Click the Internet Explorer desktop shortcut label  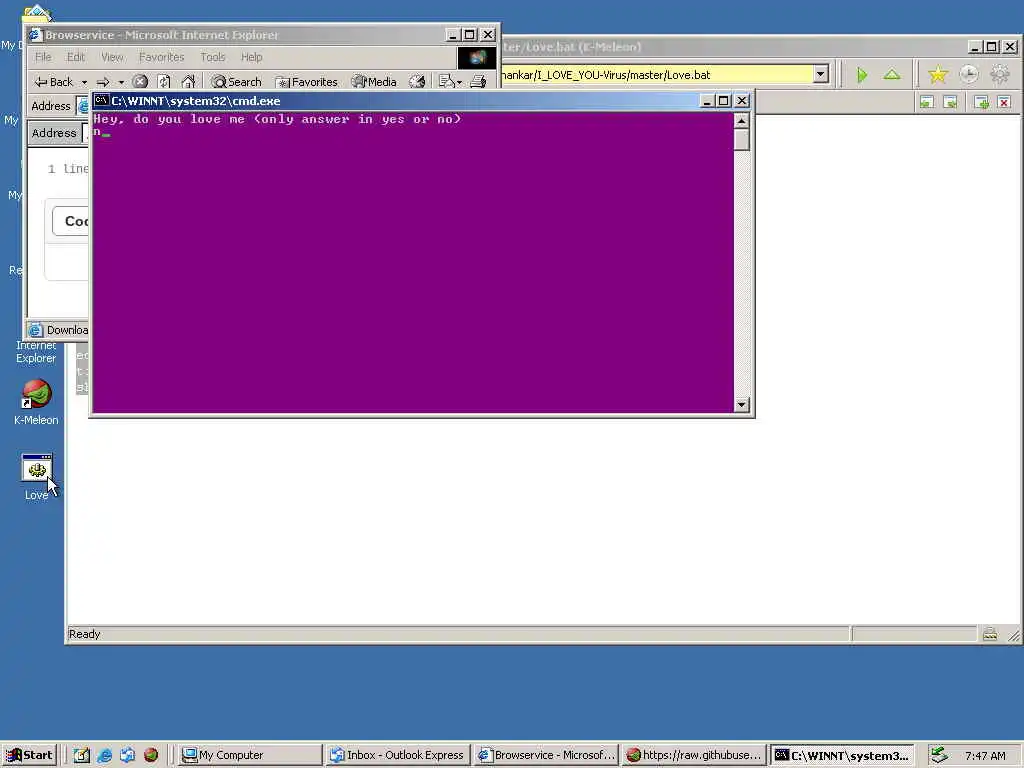click(36, 351)
